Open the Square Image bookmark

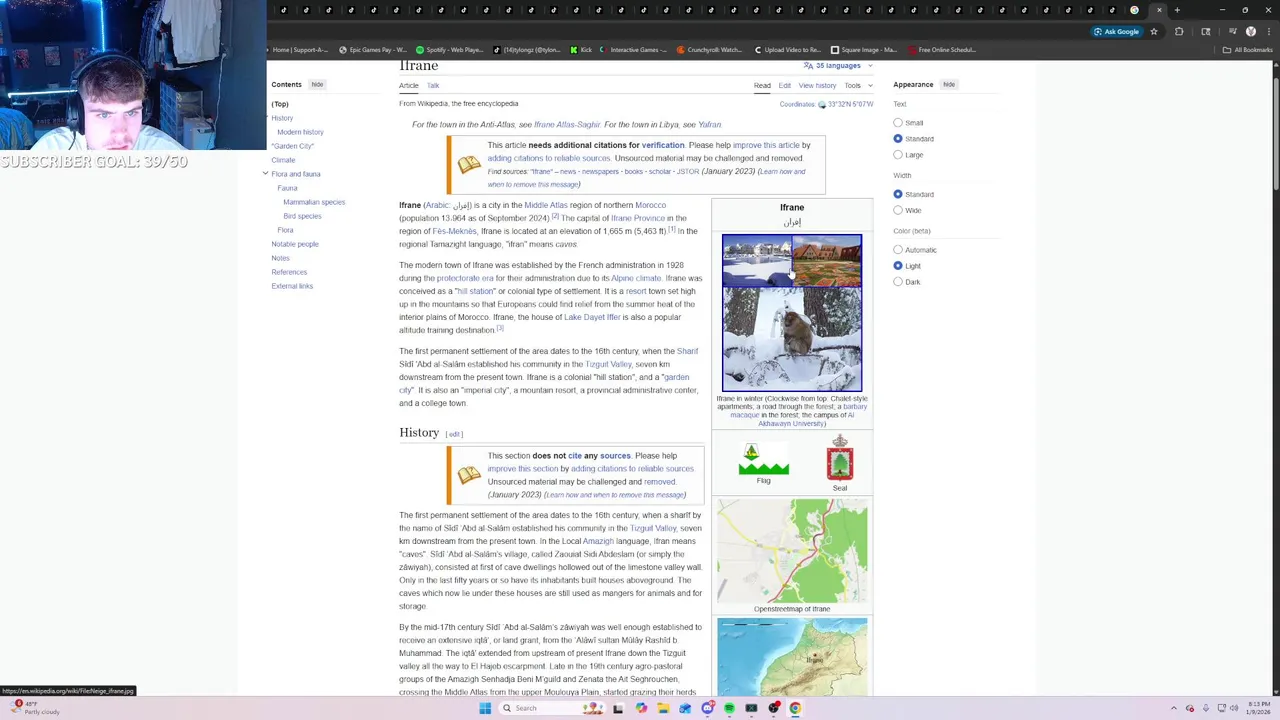864,49
